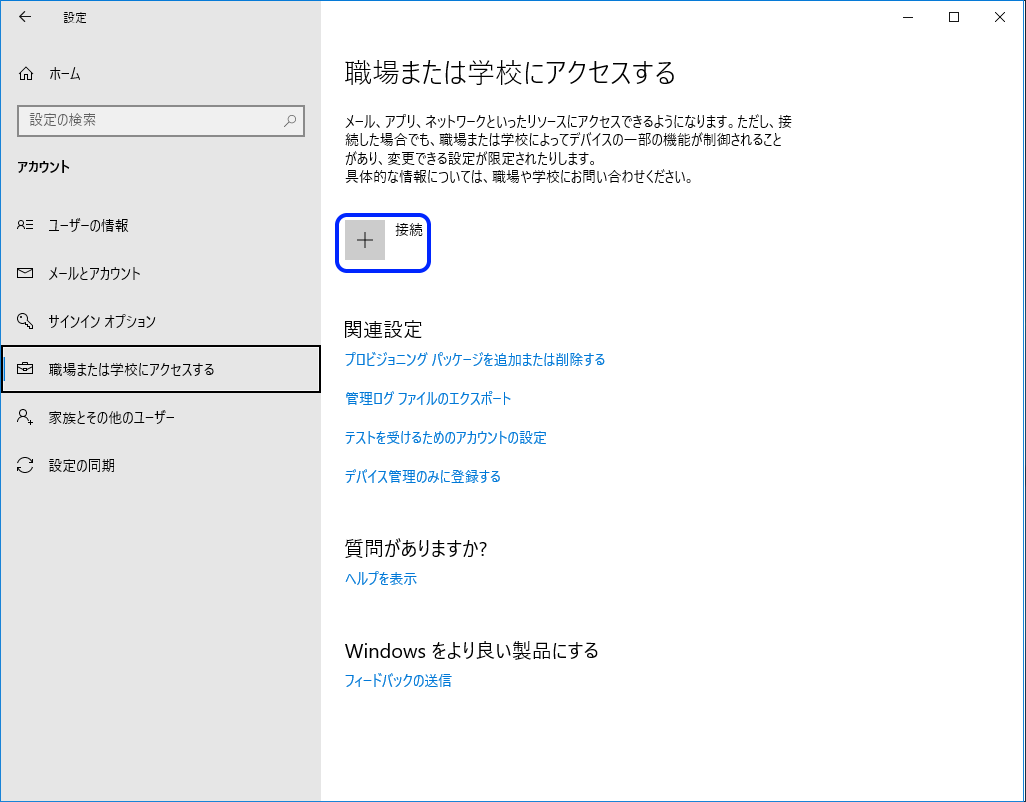Focus the 設定の検索 search field
Viewport: 1026px width, 802px height.
point(161,120)
